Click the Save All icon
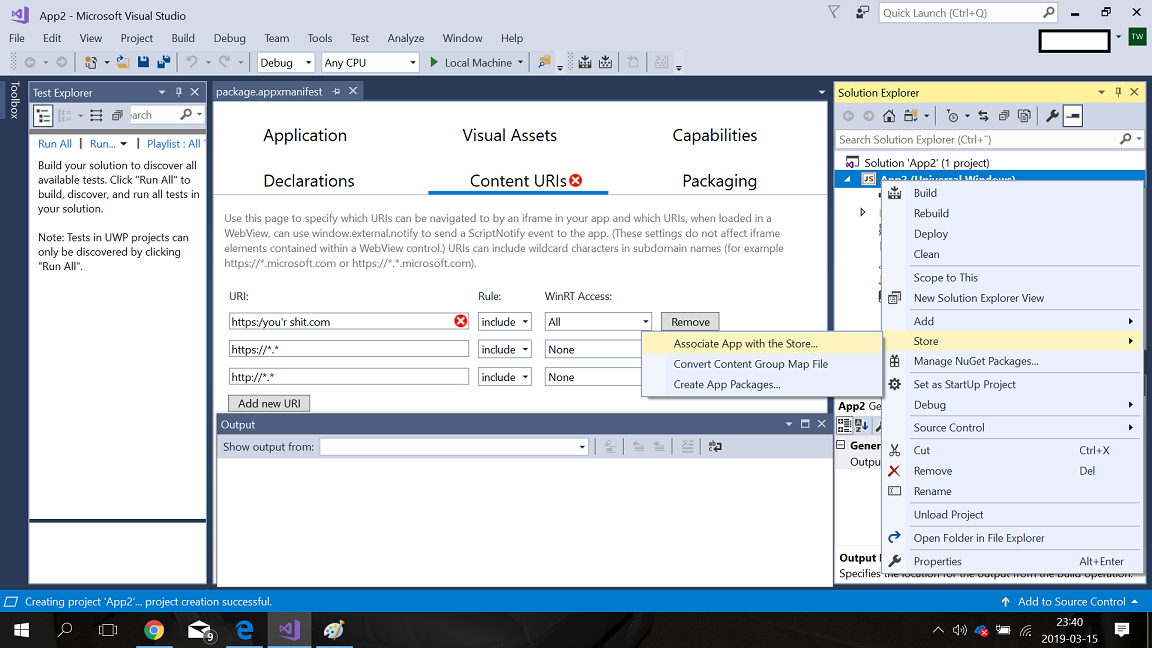Viewport: 1152px width, 648px height. 163,62
